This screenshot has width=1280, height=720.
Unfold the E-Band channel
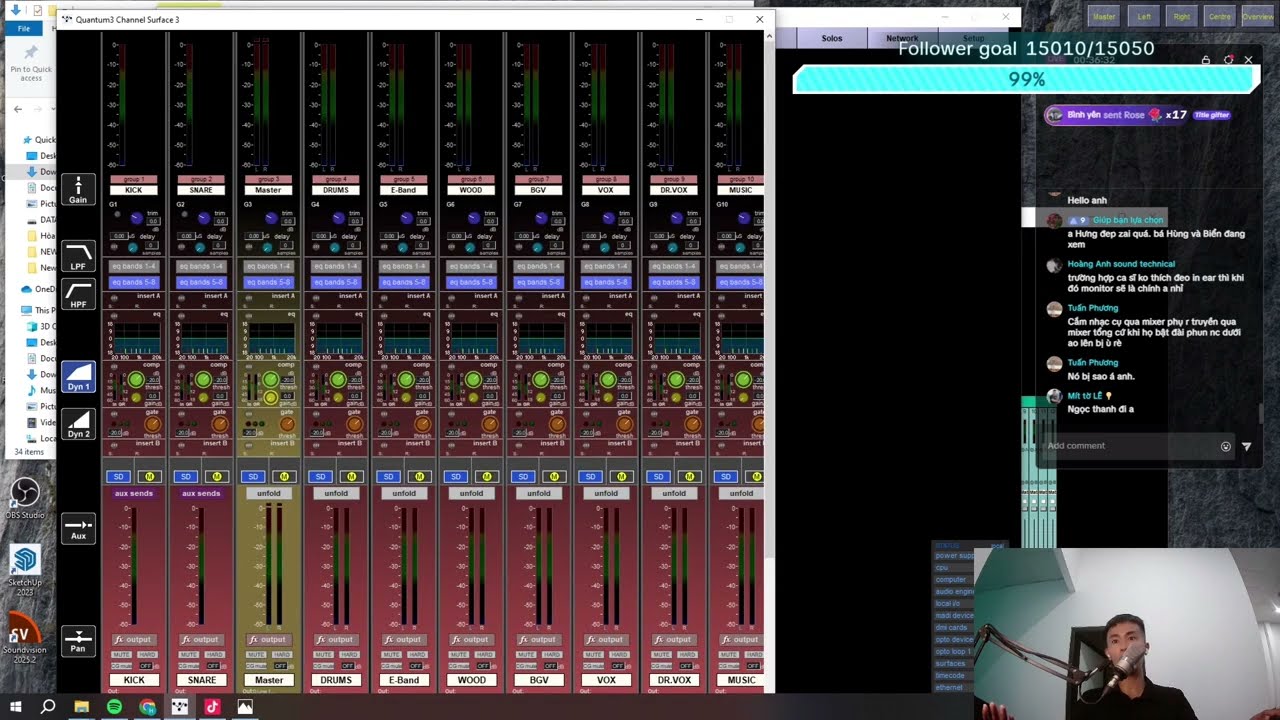coord(404,493)
